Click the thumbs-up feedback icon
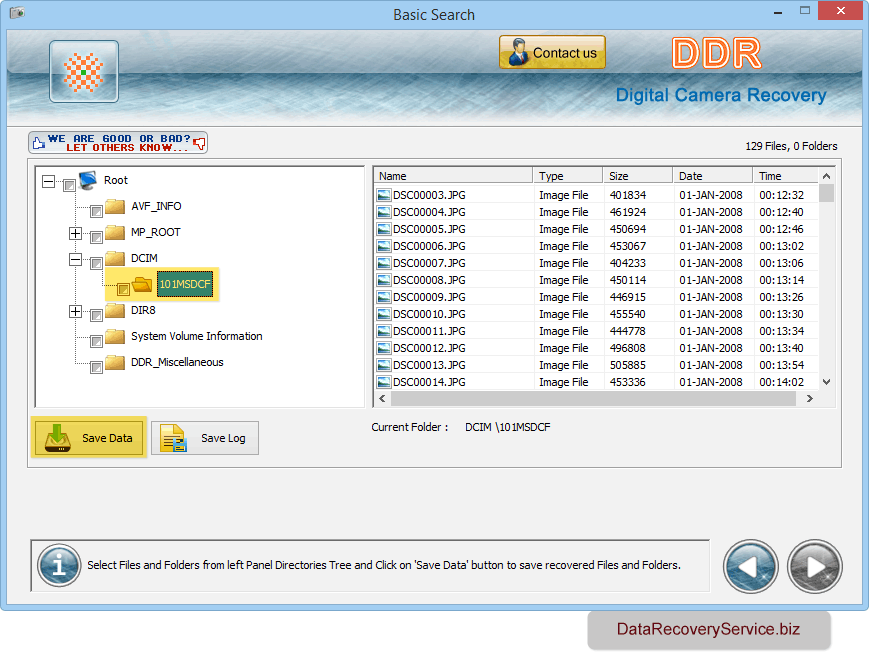869x652 pixels. tap(38, 143)
